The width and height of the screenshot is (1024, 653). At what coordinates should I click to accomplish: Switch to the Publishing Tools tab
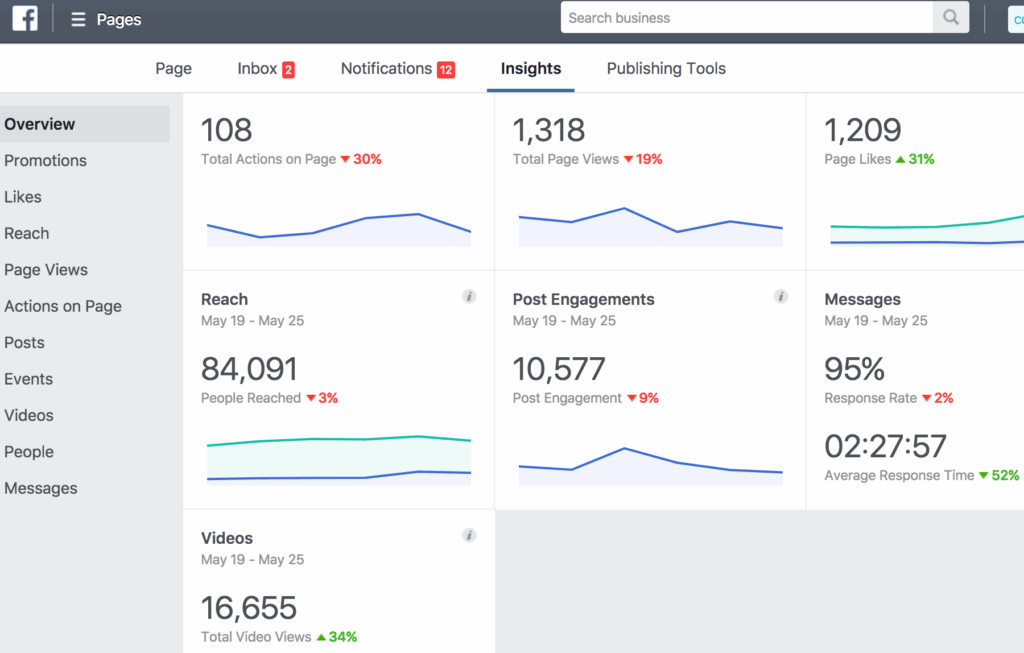click(665, 68)
